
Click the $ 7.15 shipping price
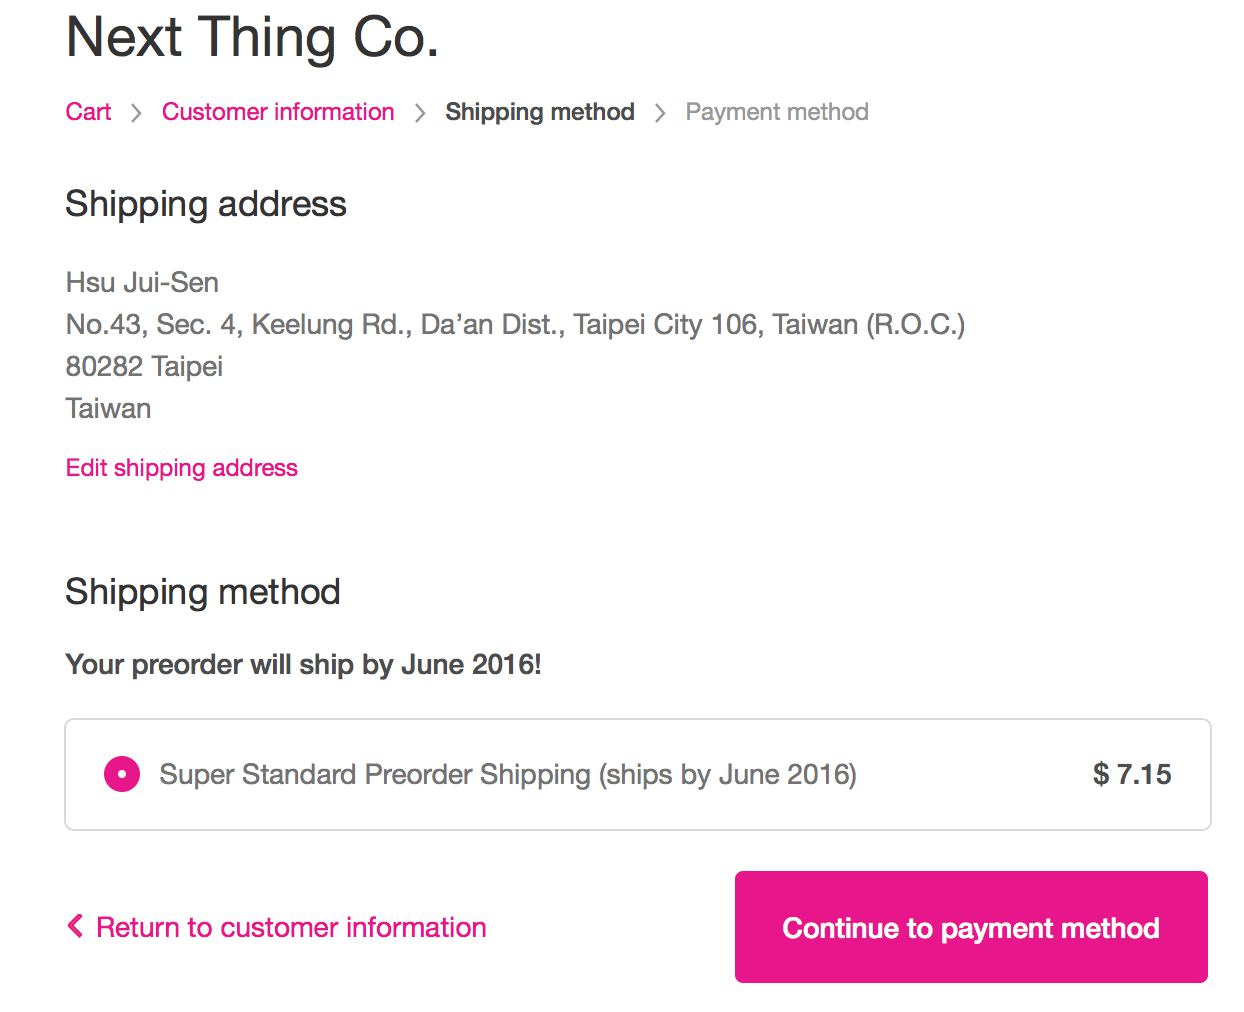(x=1132, y=774)
